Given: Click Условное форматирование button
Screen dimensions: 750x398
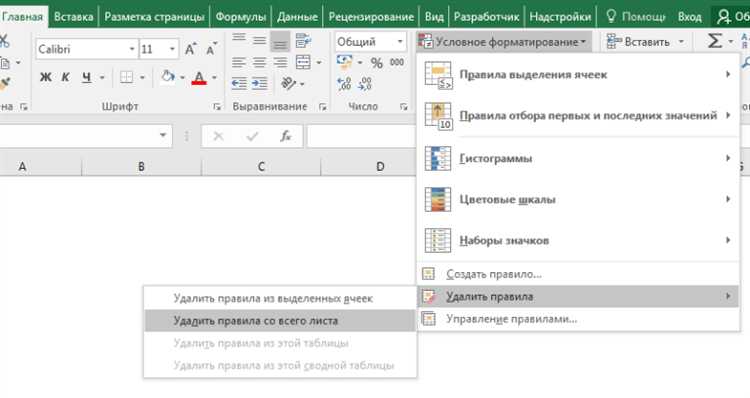Looking at the screenshot, I should point(504,42).
